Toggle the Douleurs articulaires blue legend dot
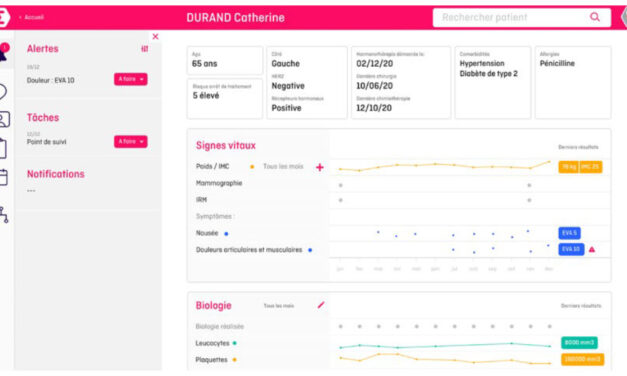 310,250
